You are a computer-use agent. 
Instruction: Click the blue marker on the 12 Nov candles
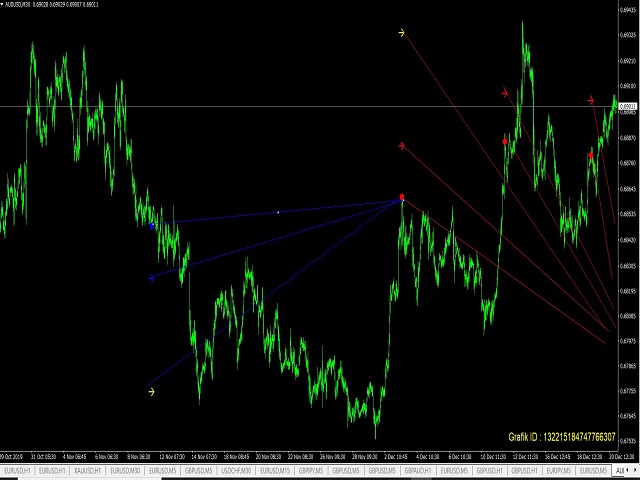tap(152, 225)
